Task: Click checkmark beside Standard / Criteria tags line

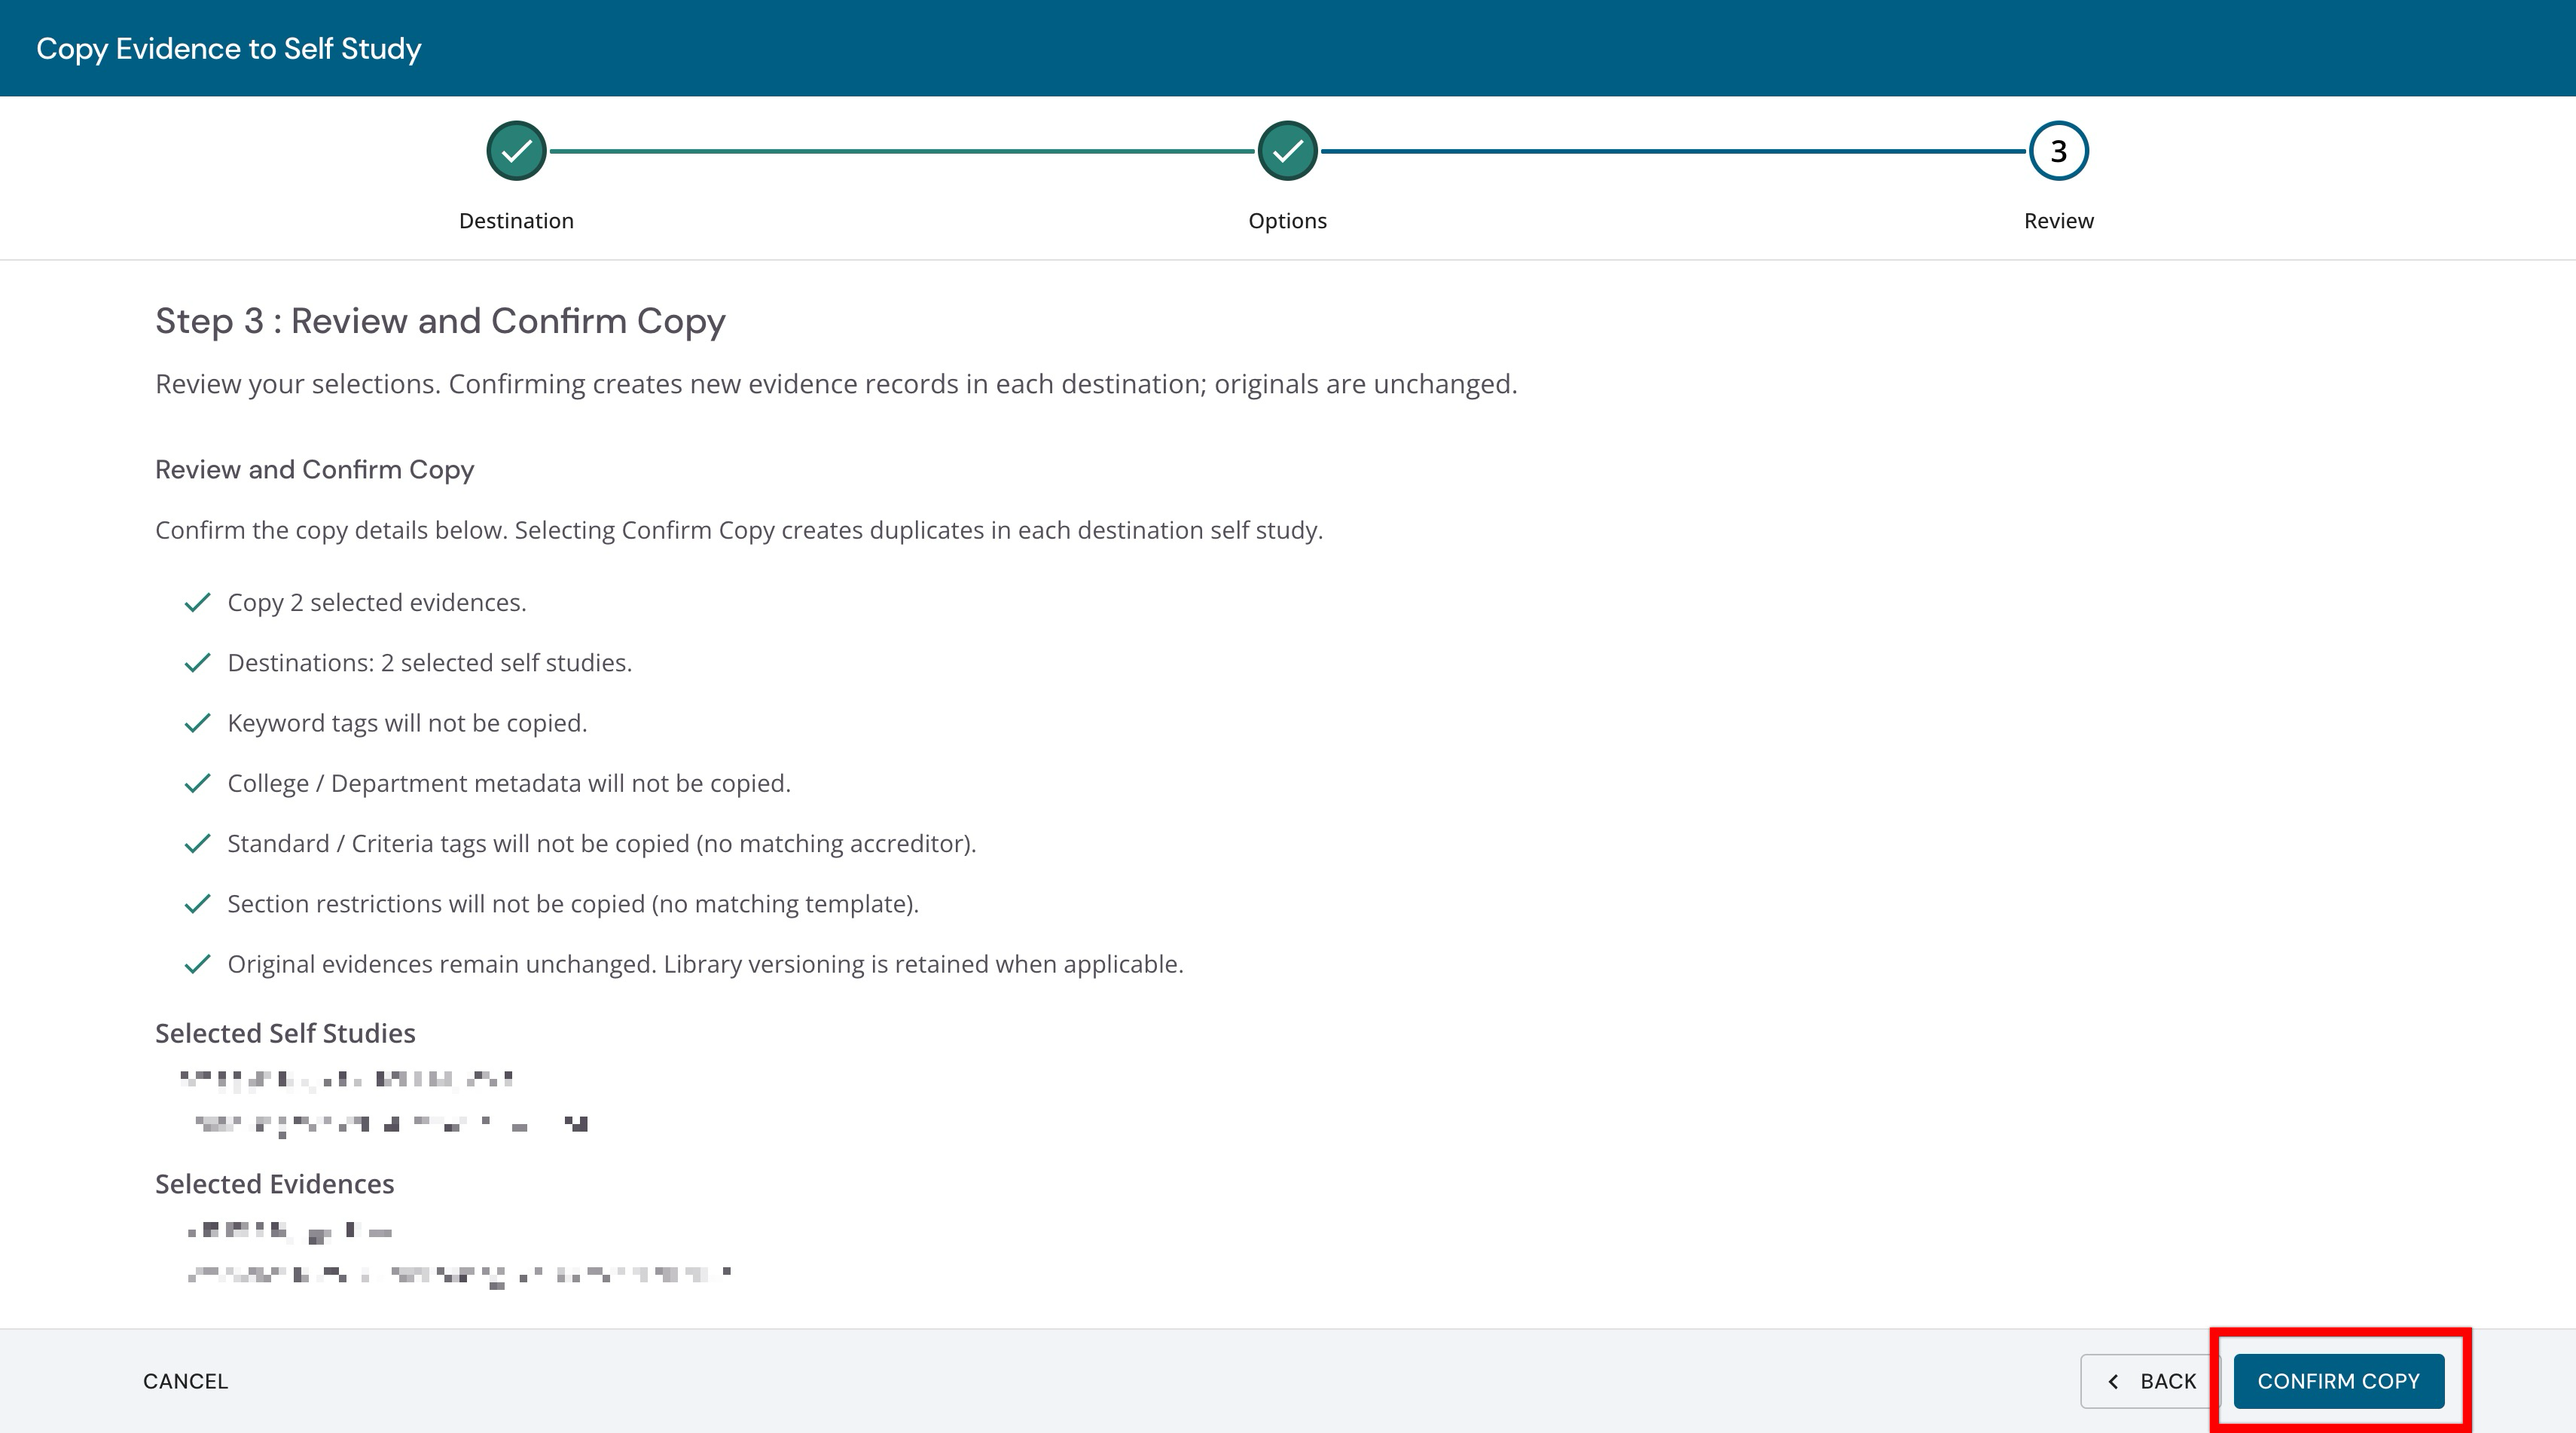Action: (x=198, y=843)
